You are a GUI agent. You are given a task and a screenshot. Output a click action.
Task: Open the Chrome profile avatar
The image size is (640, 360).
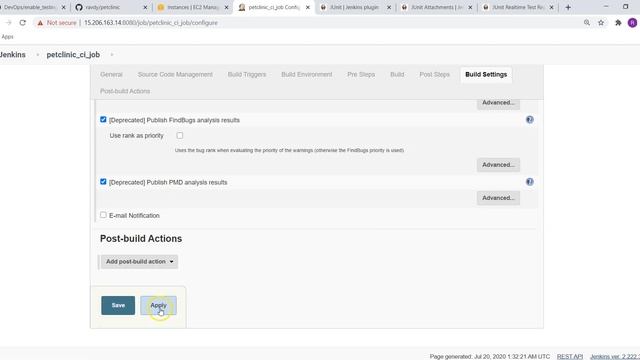(632, 23)
